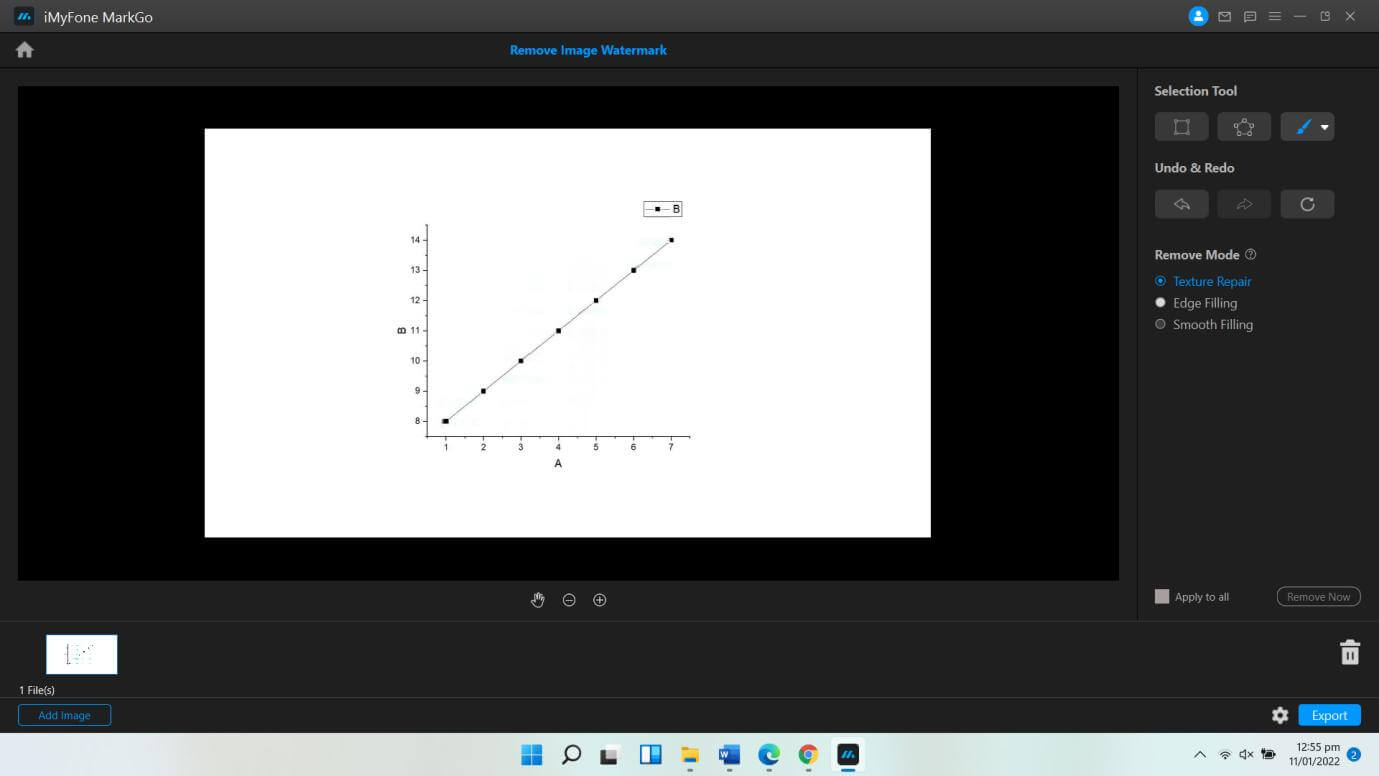
Task: Click the Add Image button
Action: point(64,715)
